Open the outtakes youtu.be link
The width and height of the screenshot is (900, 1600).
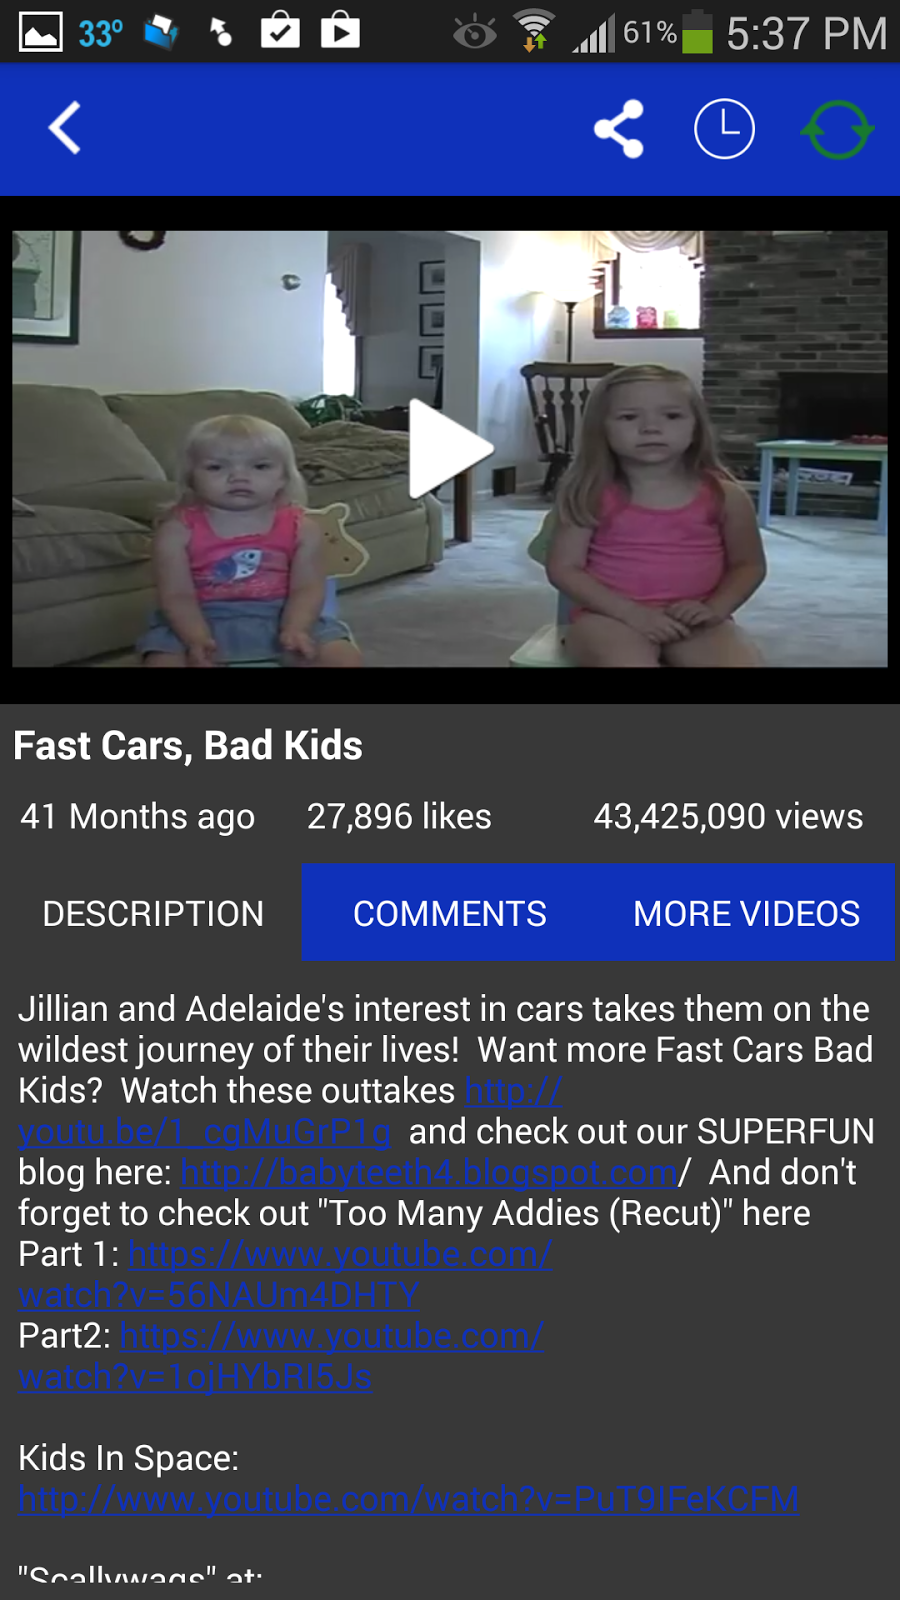coord(204,1131)
